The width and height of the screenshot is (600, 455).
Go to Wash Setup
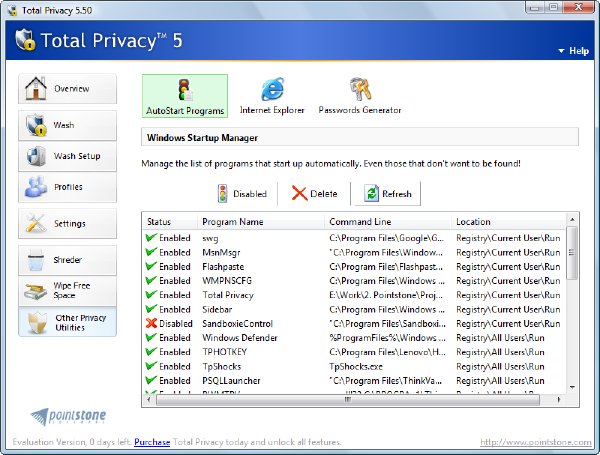(67, 156)
